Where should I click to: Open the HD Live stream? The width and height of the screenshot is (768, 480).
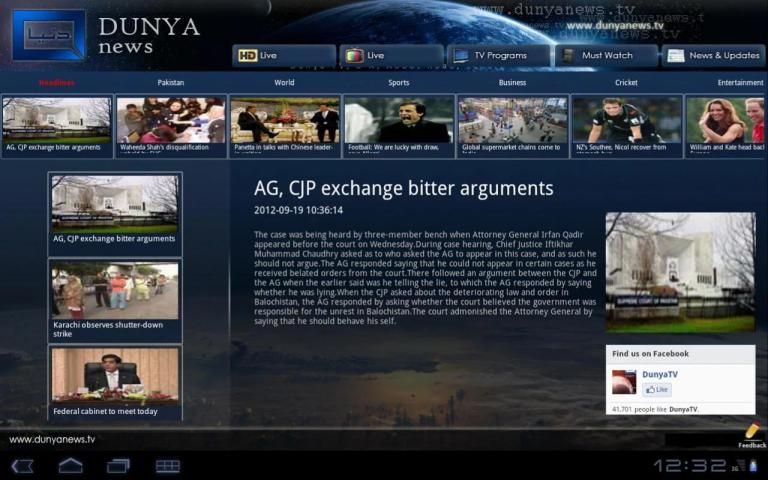284,56
